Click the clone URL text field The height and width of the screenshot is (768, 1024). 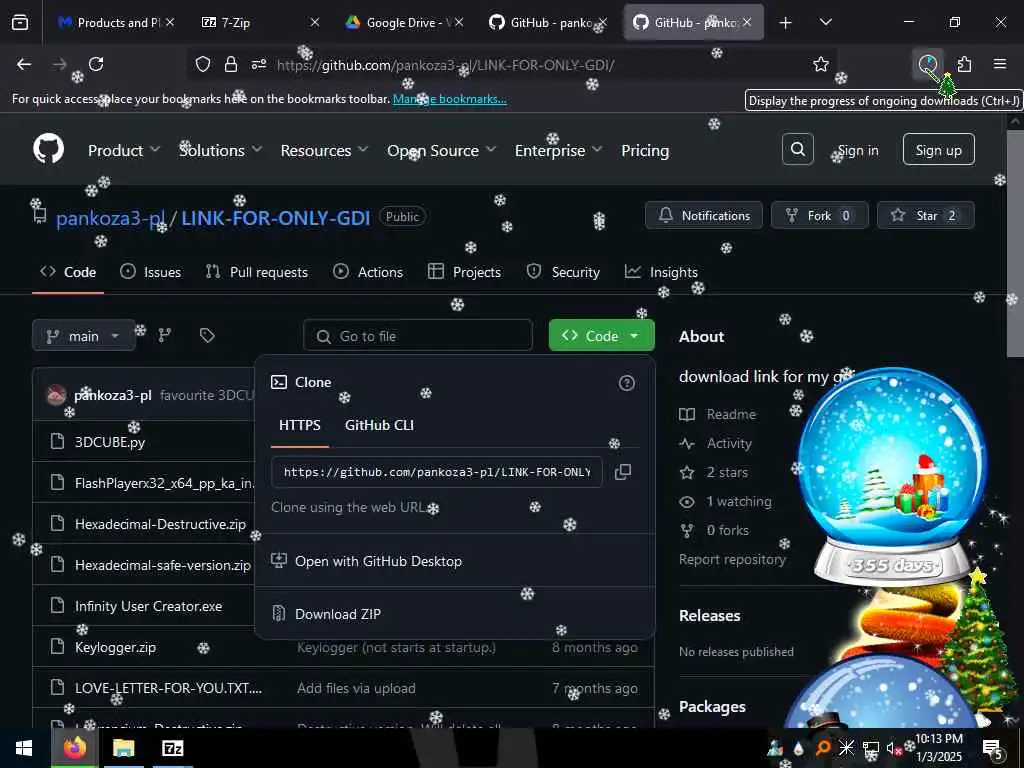(437, 472)
